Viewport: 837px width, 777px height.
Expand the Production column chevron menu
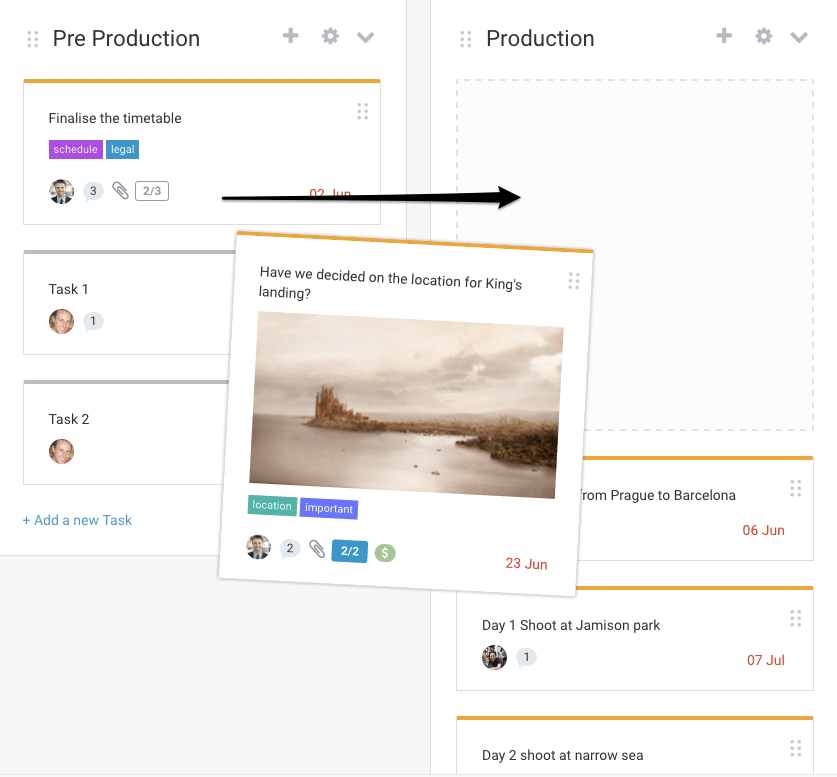[799, 38]
